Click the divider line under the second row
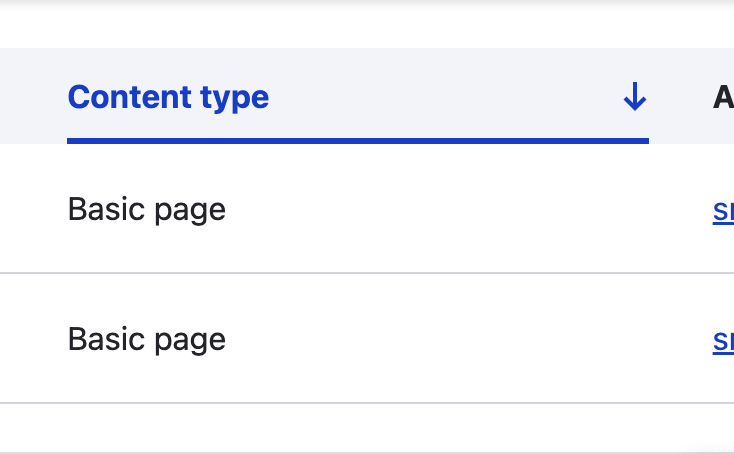Image resolution: width=734 pixels, height=454 pixels. pos(367,403)
